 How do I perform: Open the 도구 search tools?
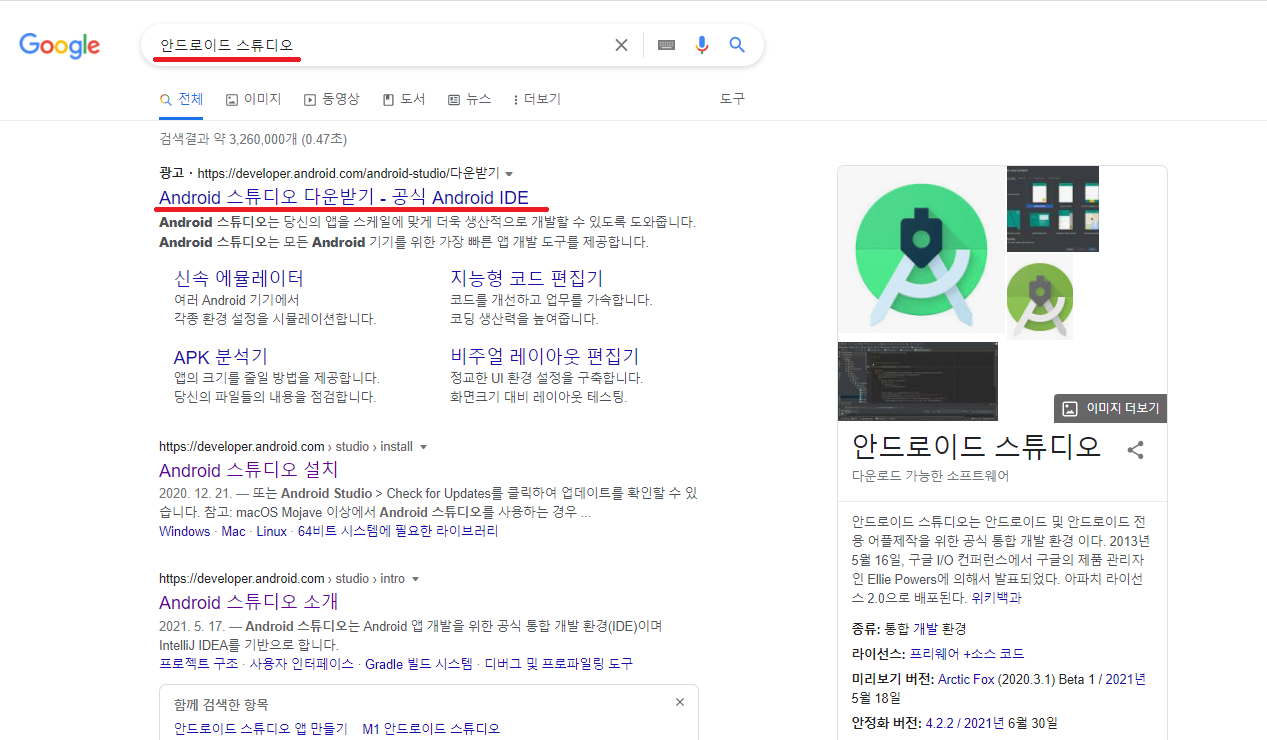point(732,99)
